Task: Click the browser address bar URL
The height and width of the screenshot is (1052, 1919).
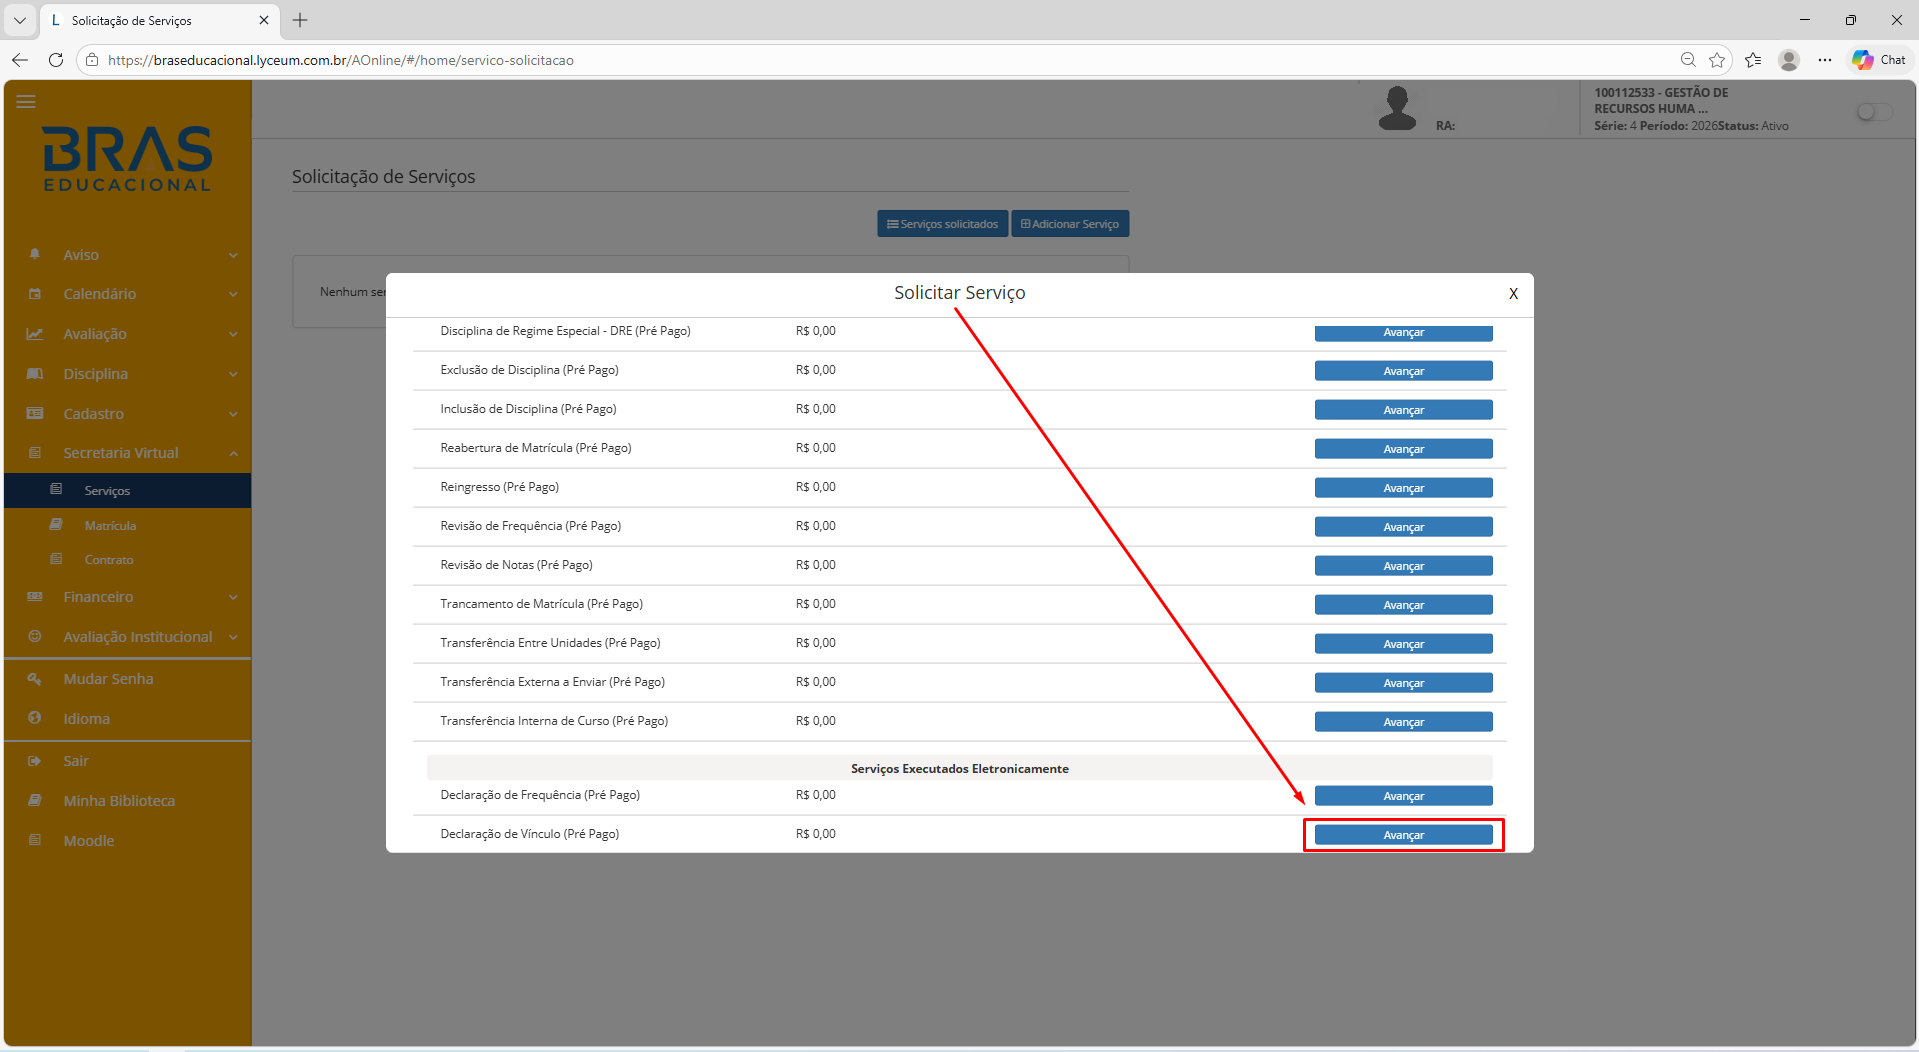Action: (340, 60)
